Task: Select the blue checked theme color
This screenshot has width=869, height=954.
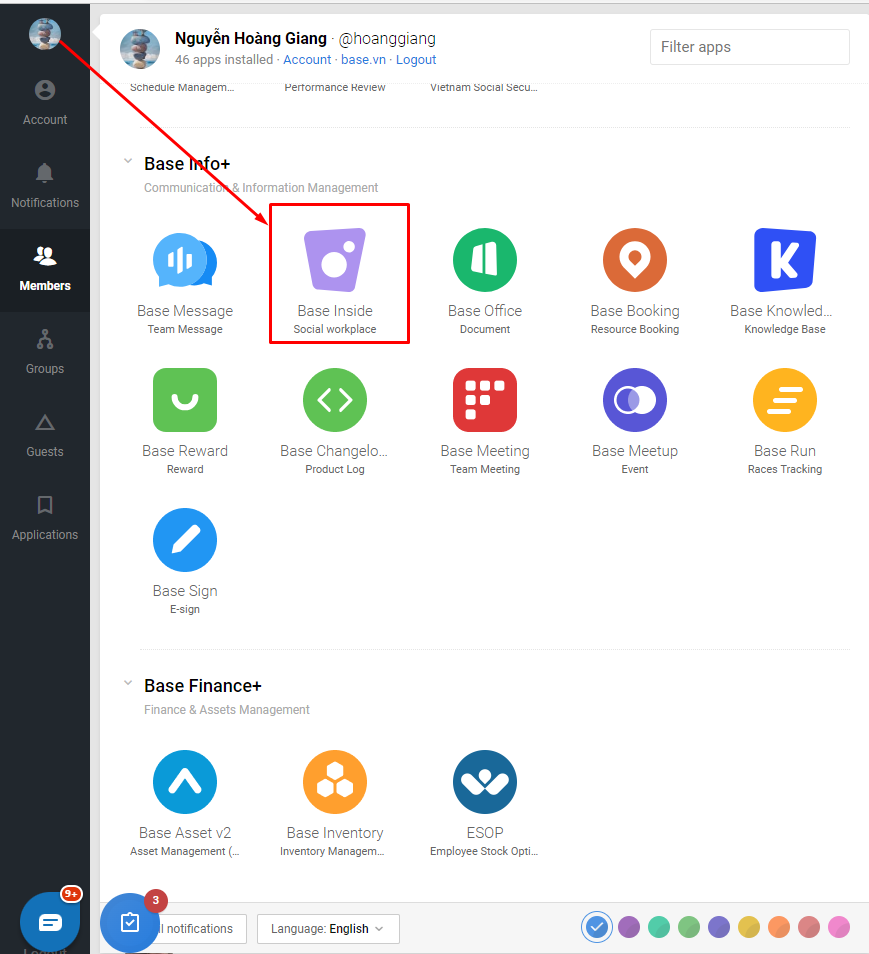Action: pos(597,927)
